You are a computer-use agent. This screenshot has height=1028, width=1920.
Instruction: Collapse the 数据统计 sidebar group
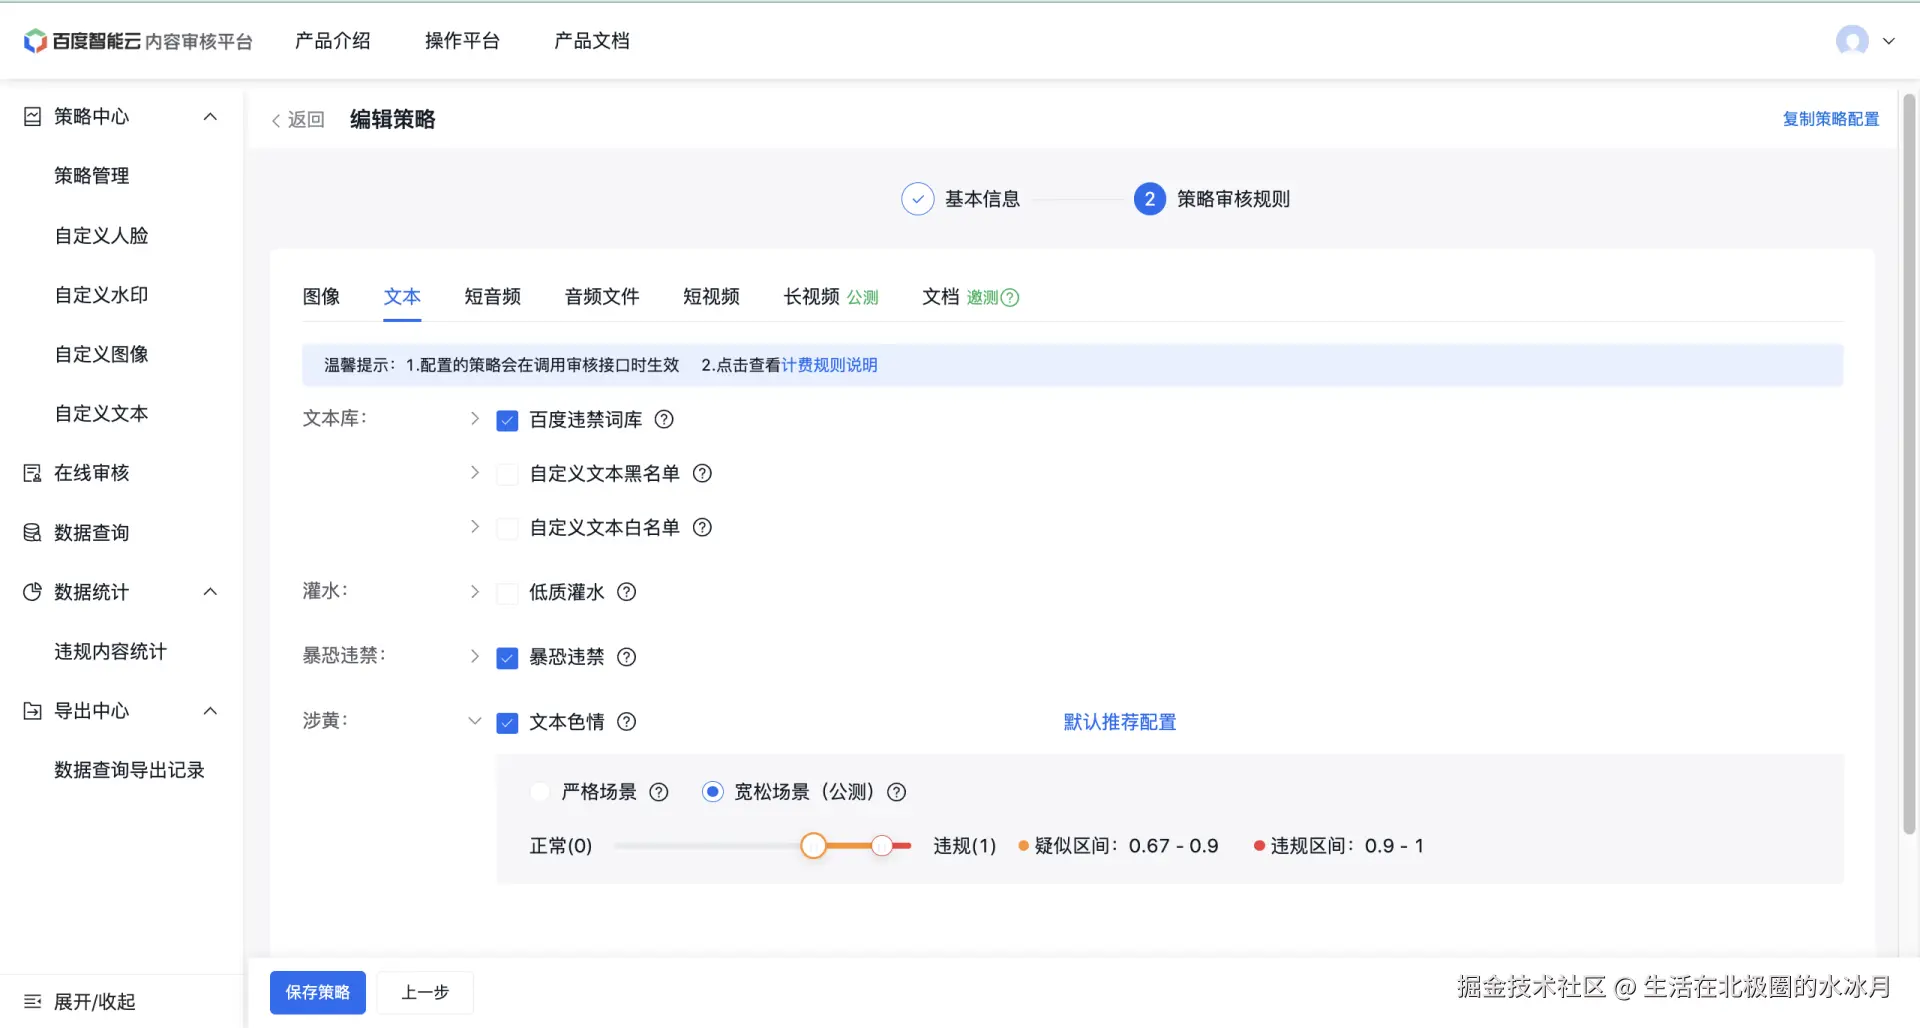click(210, 592)
